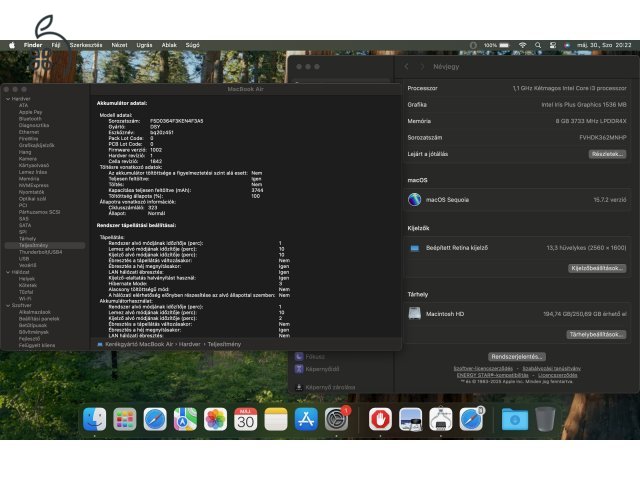Image resolution: width=640 pixels, height=480 pixels.
Task: Open the red stop-hand AdBlock app
Action: click(380, 419)
